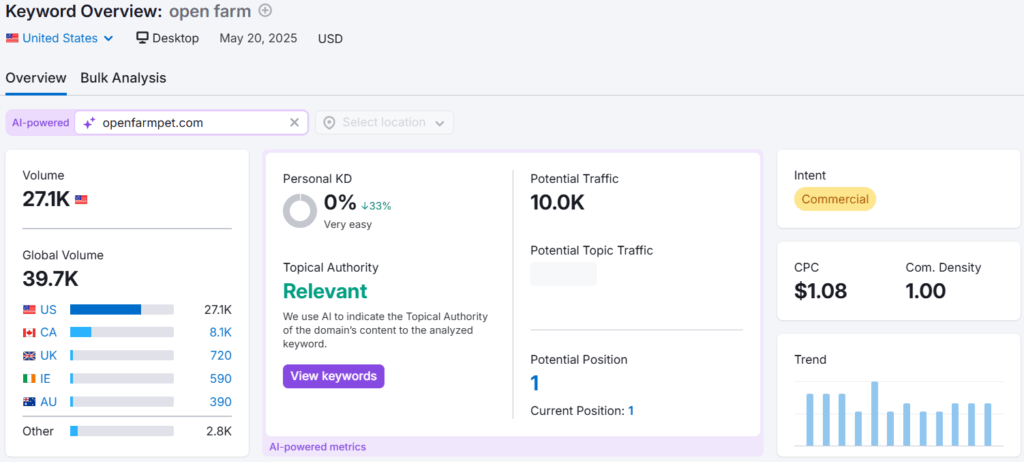1024x462 pixels.
Task: Switch to the Overview tab
Action: coord(36,78)
